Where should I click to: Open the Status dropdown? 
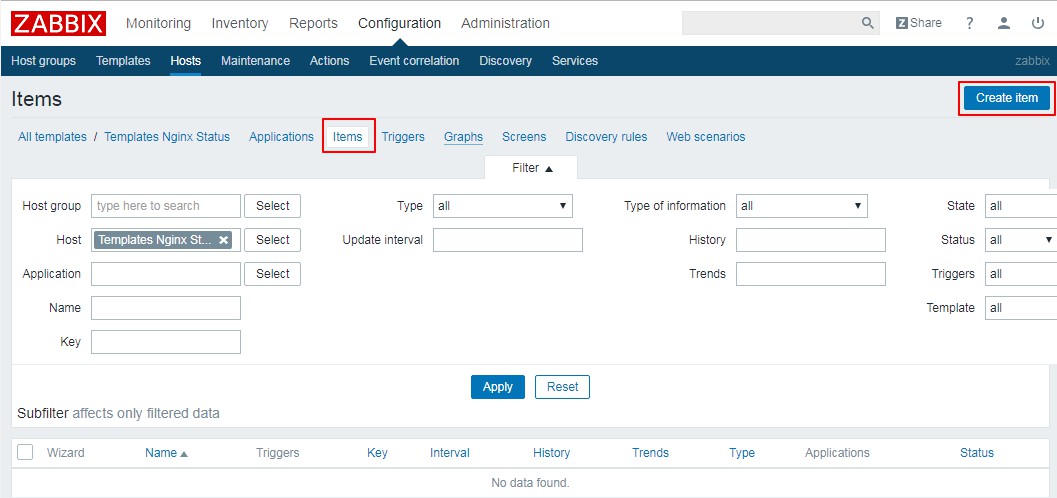(x=1020, y=240)
